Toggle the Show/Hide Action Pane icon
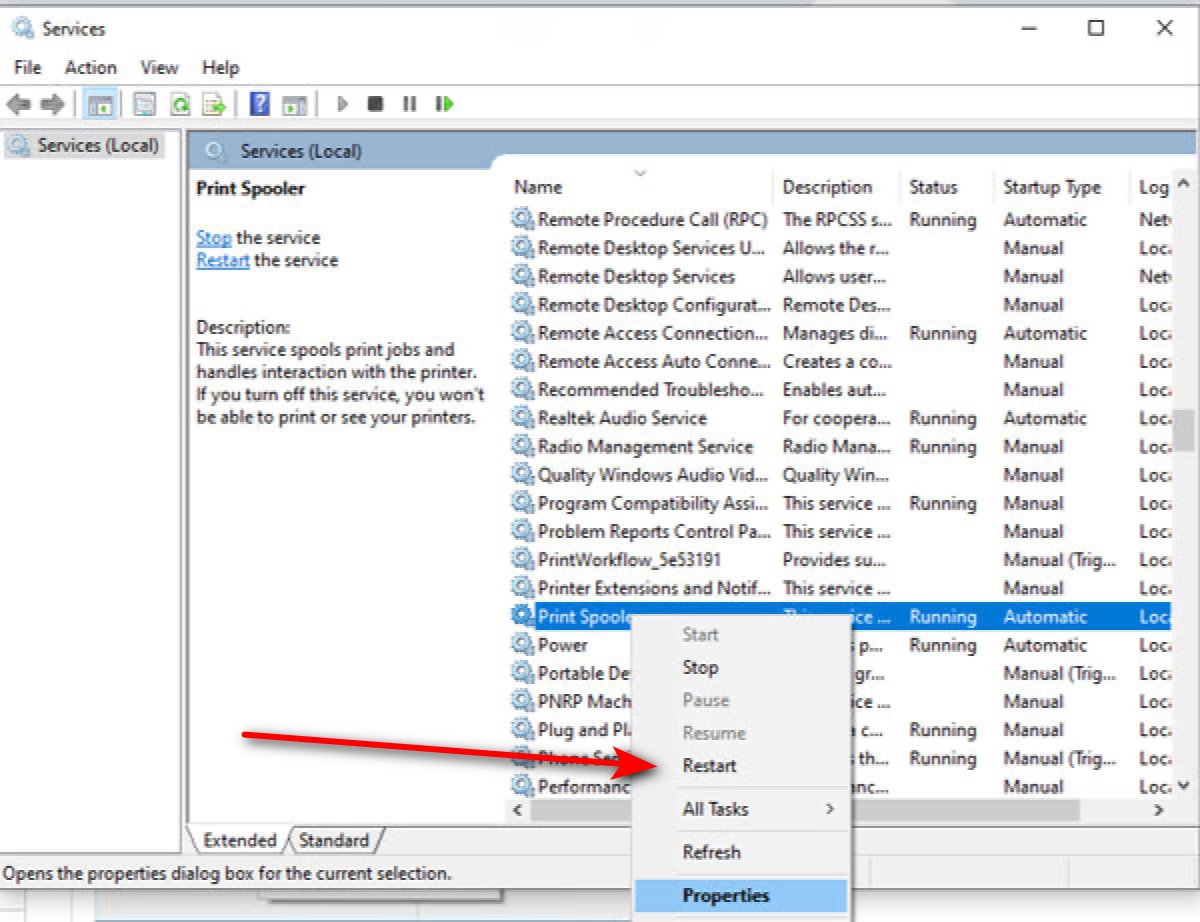The image size is (1200, 922). click(293, 104)
